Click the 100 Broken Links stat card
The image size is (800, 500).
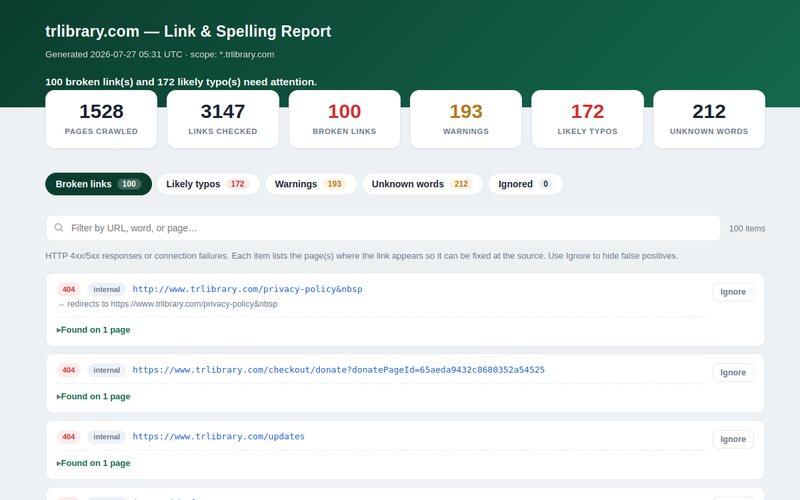point(344,119)
